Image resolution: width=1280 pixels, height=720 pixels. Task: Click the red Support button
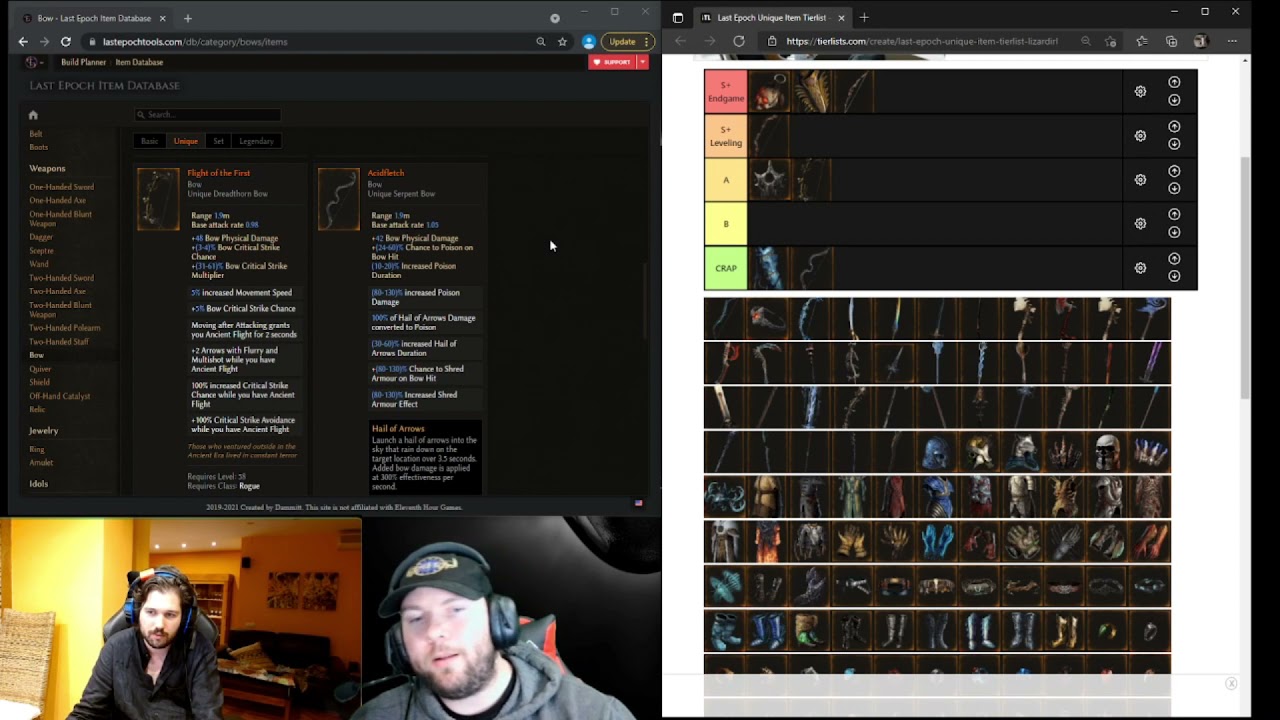(613, 62)
